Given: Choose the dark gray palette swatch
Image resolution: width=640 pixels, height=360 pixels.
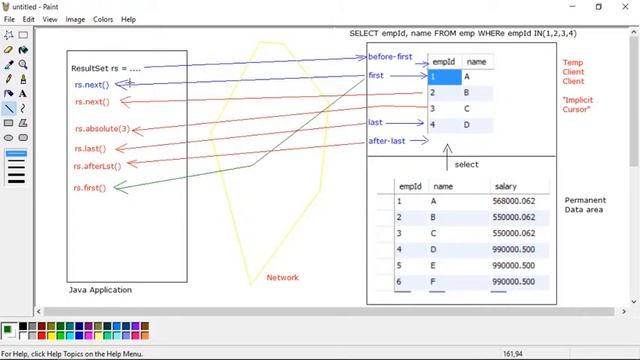Looking at the screenshot, I should pyautogui.click(x=32, y=326).
